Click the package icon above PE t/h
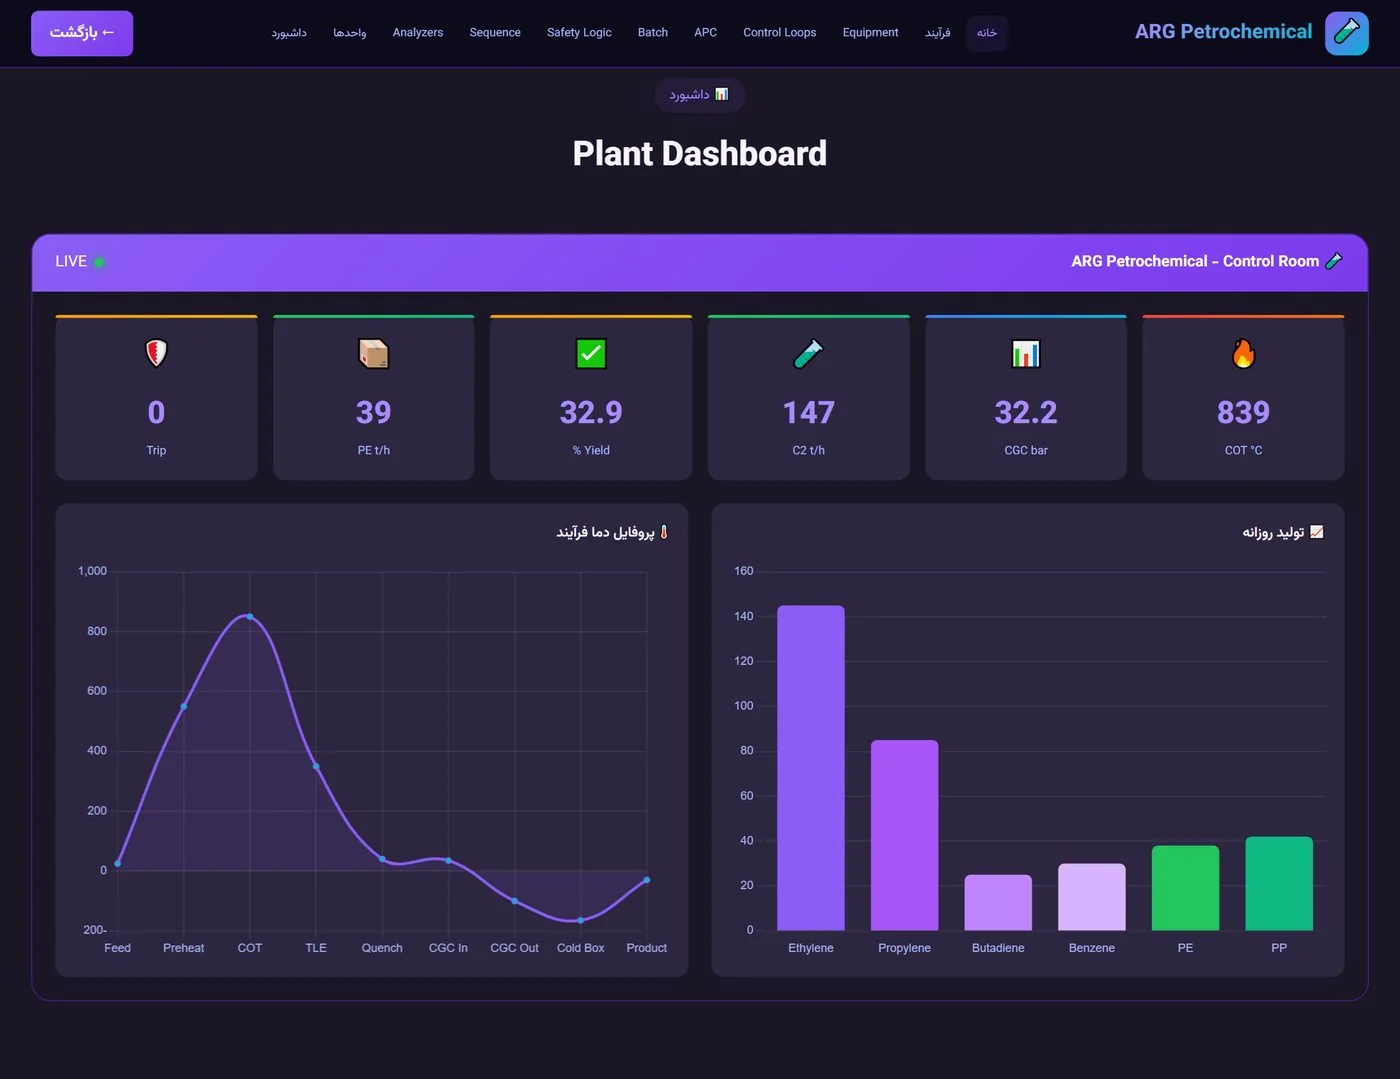 [x=374, y=353]
